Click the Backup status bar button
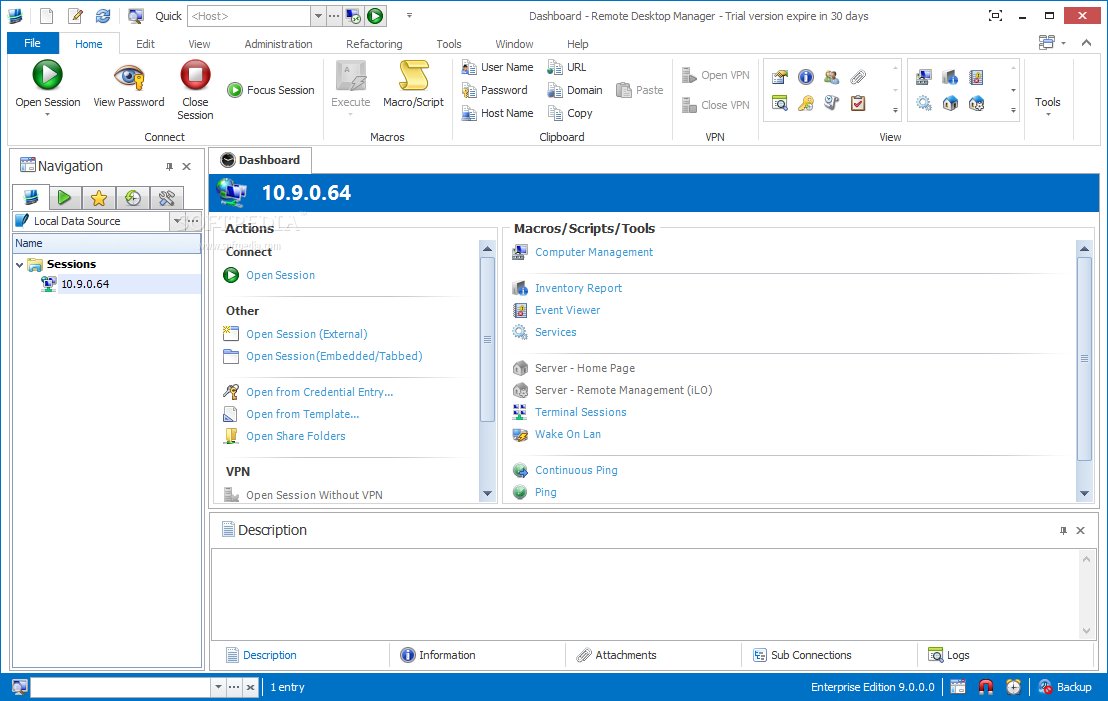This screenshot has height=701, width=1108. [x=1065, y=687]
